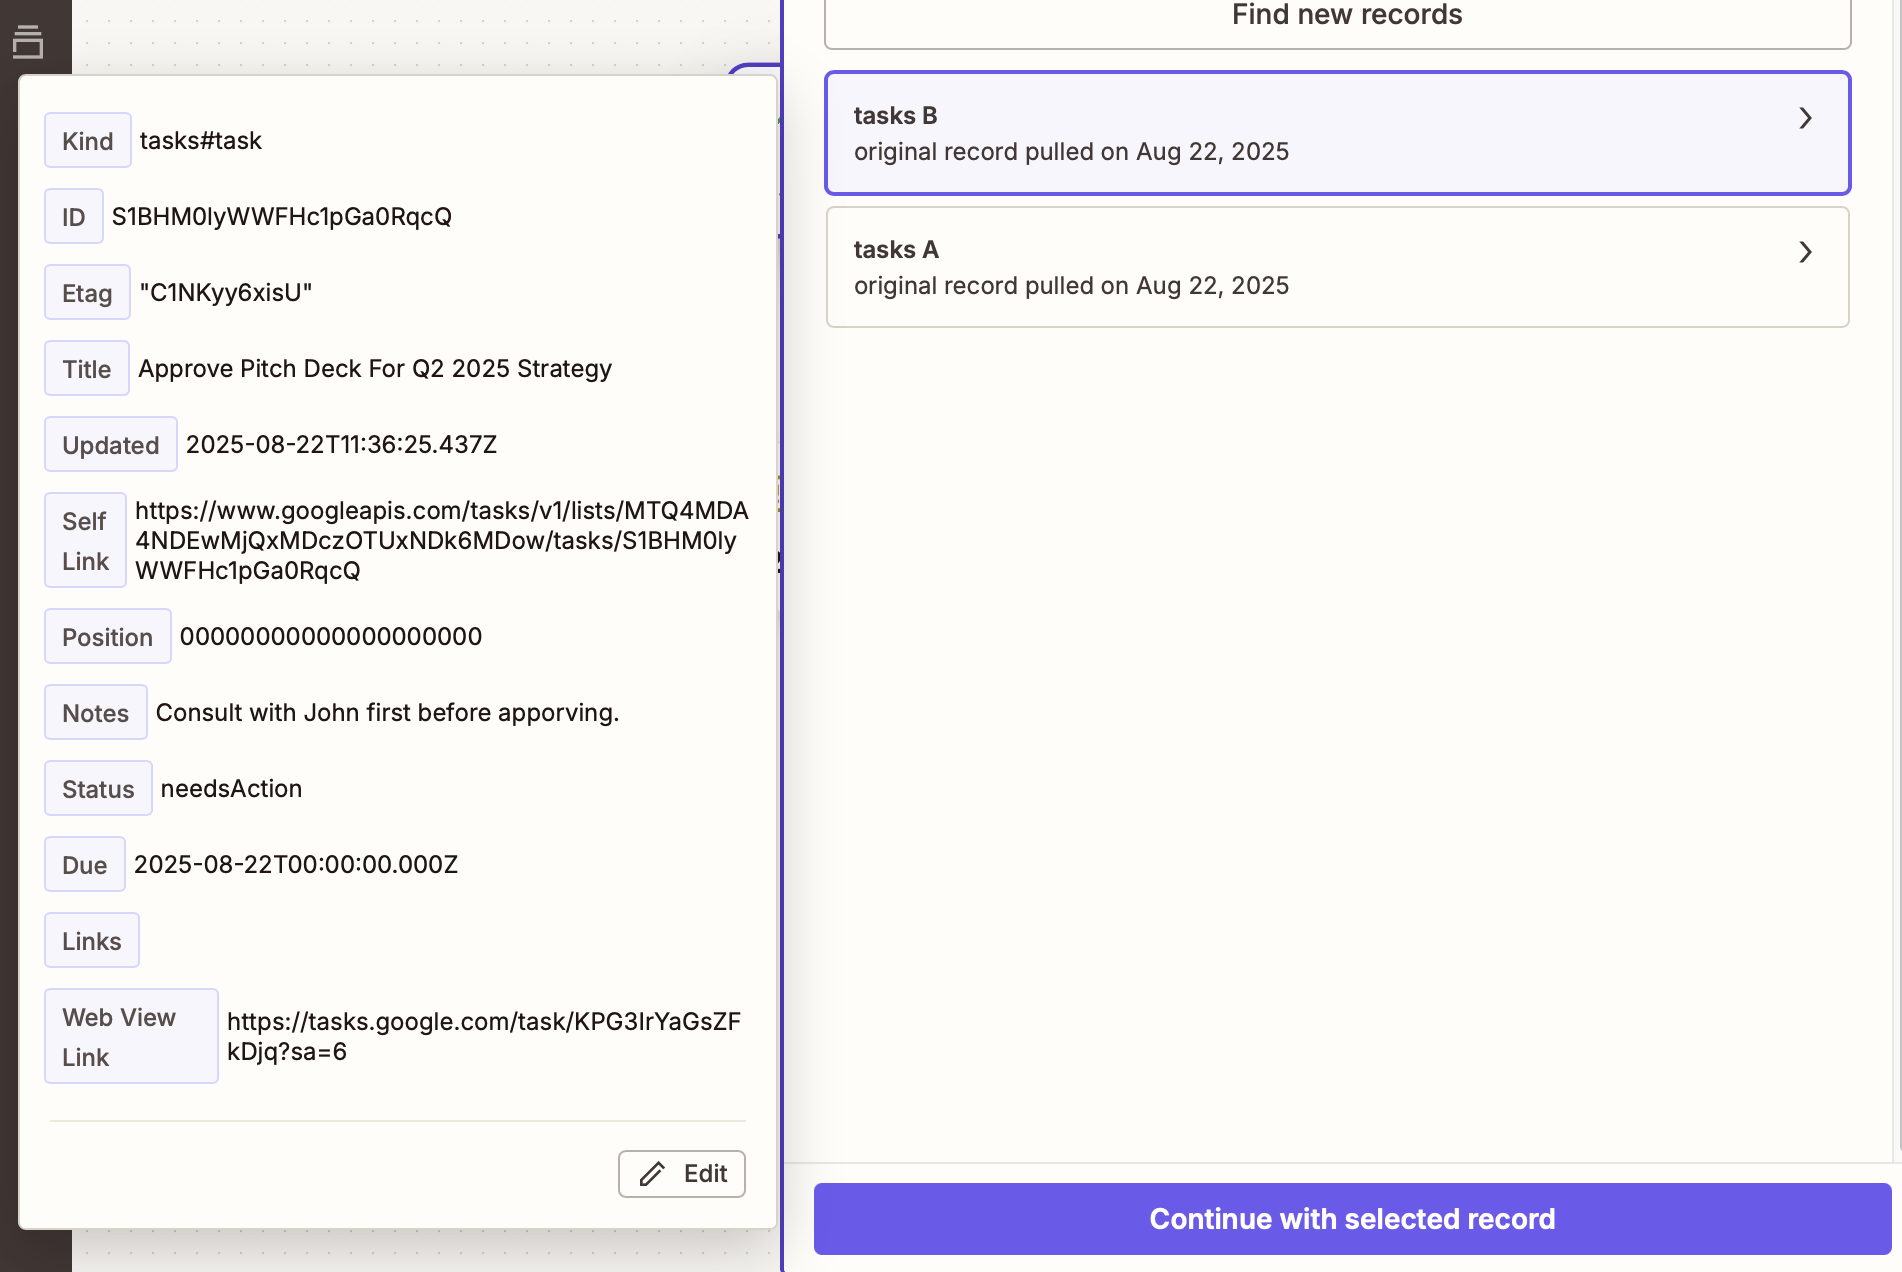The height and width of the screenshot is (1272, 1902).
Task: Click the Notes field label
Action: tap(96, 713)
